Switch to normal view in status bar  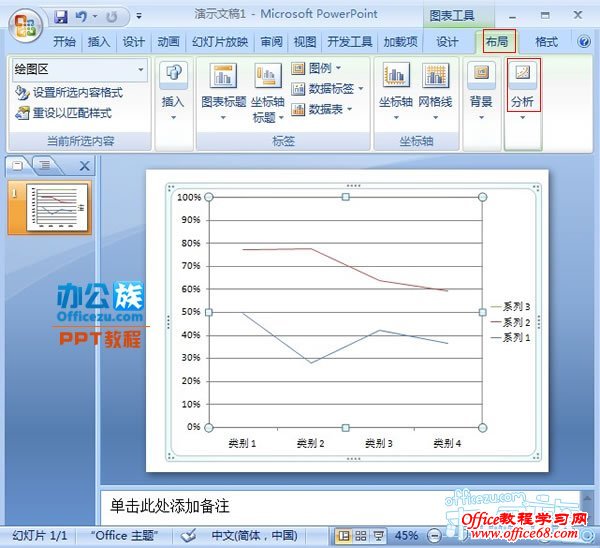click(x=345, y=536)
